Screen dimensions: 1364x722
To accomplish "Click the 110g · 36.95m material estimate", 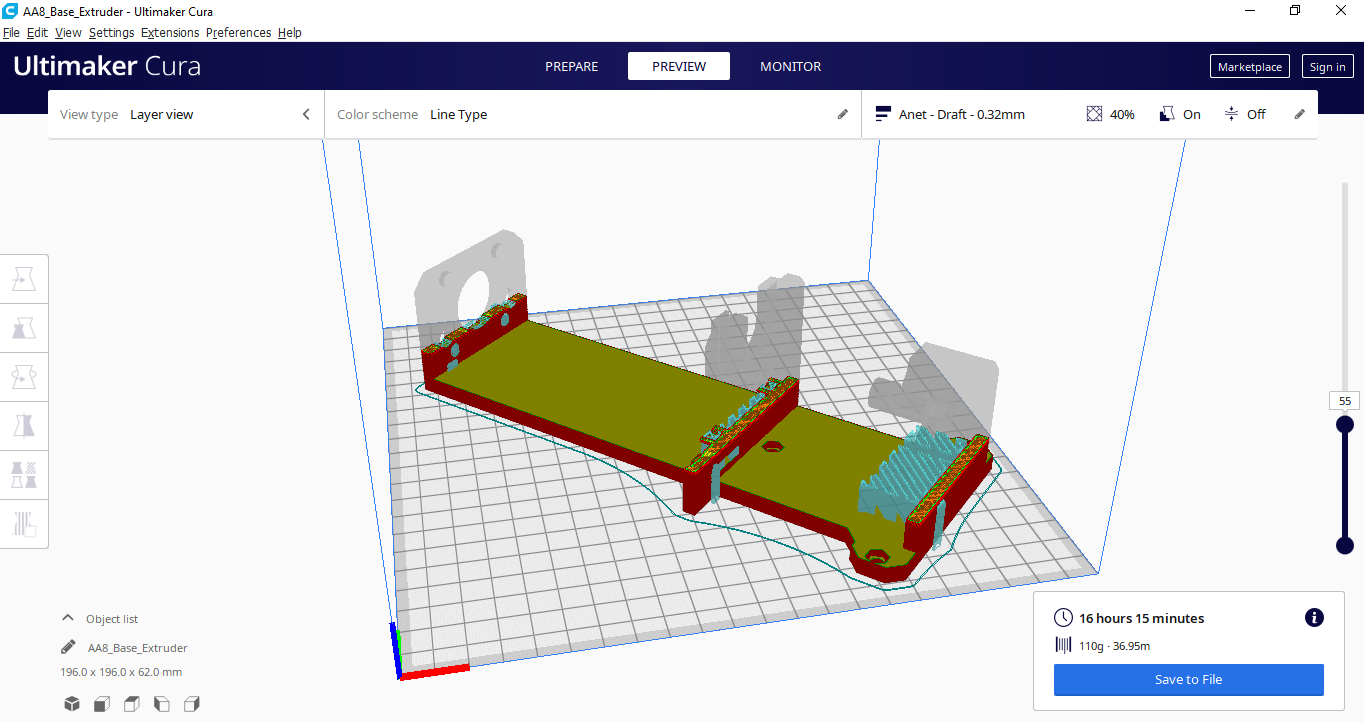I will [x=1115, y=645].
